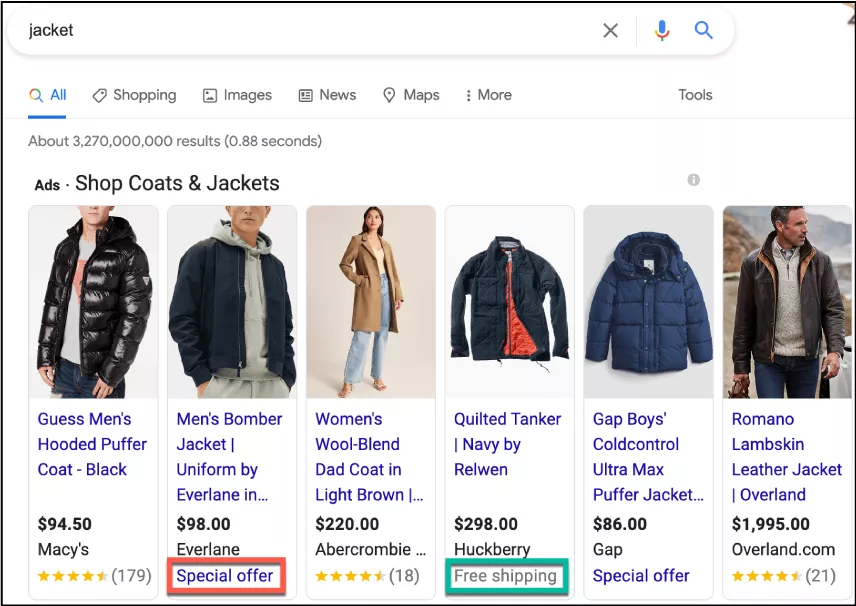Click the Overland leather jacket image
This screenshot has width=856, height=606.
click(787, 302)
